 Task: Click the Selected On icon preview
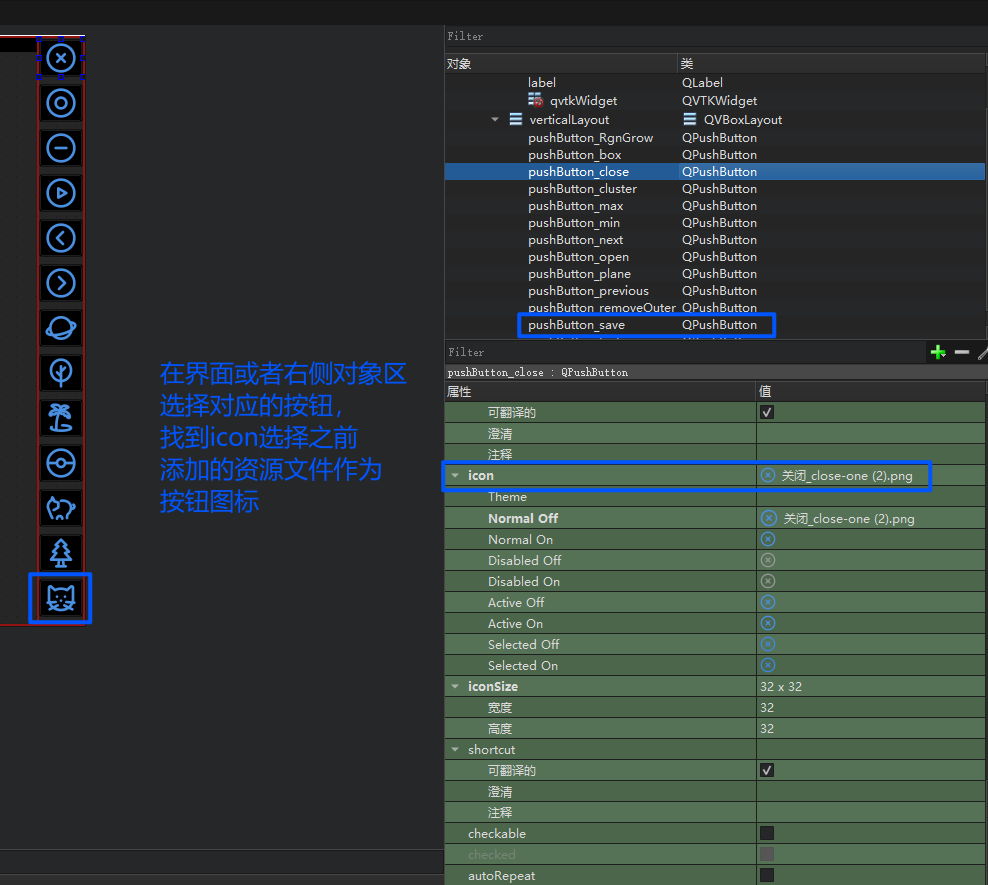(767, 665)
